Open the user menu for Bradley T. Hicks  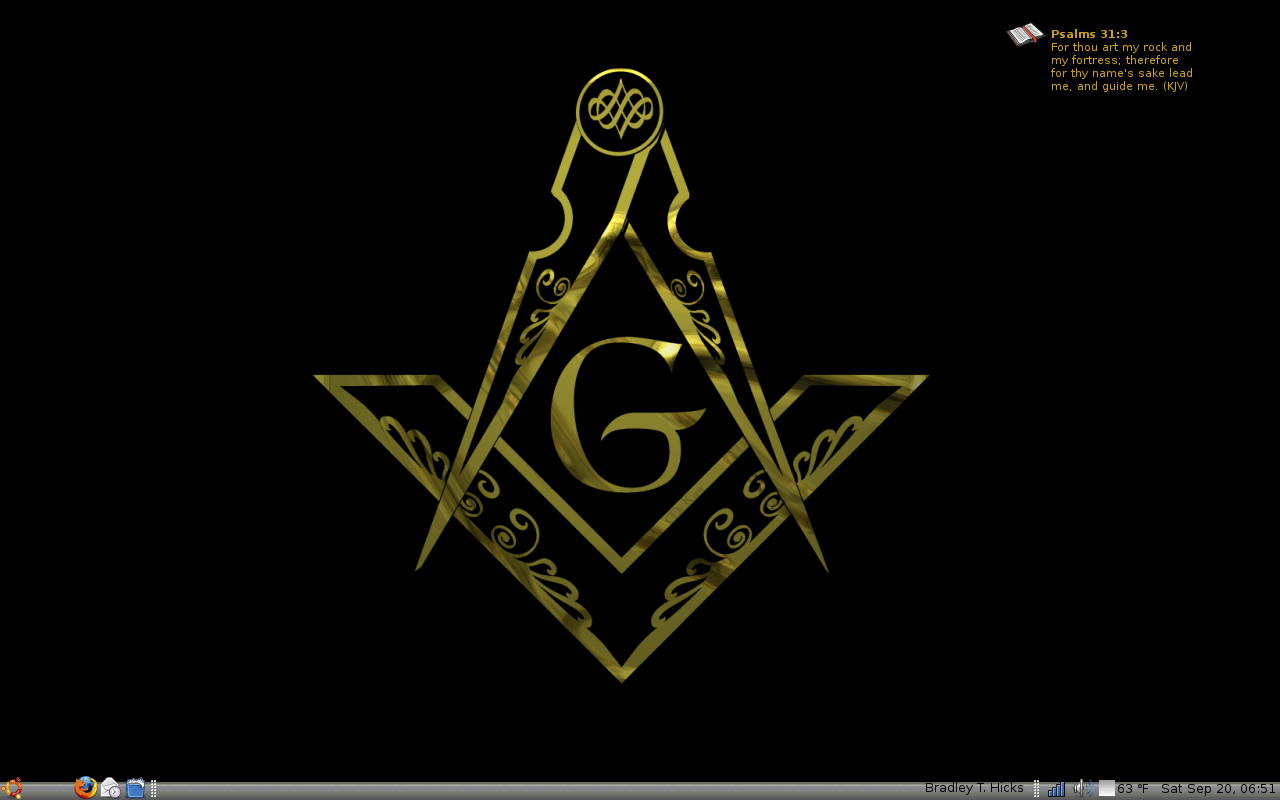coord(974,787)
